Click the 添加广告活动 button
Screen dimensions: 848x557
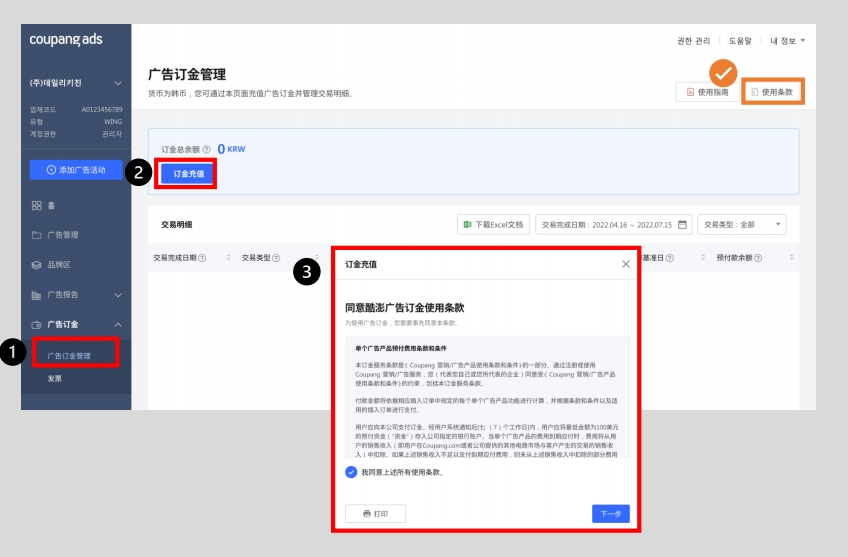click(x=76, y=170)
